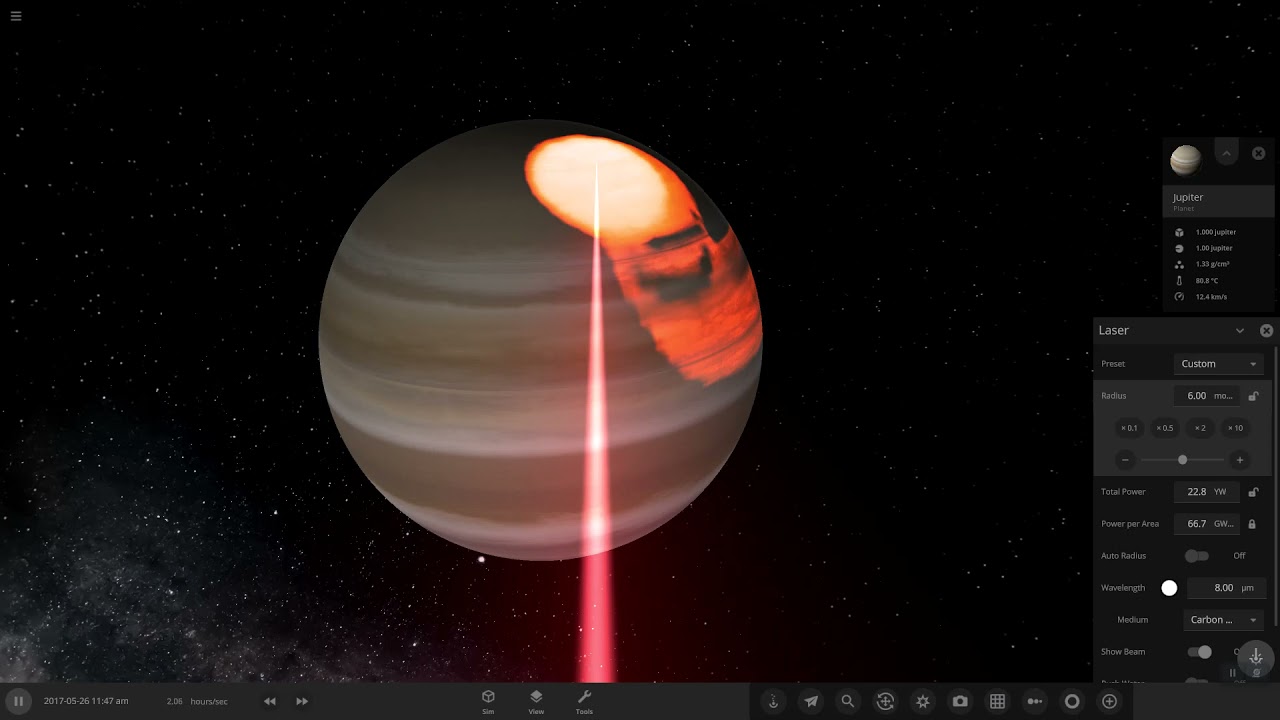Speed up simulation time speed
The width and height of the screenshot is (1280, 720).
pyautogui.click(x=302, y=701)
